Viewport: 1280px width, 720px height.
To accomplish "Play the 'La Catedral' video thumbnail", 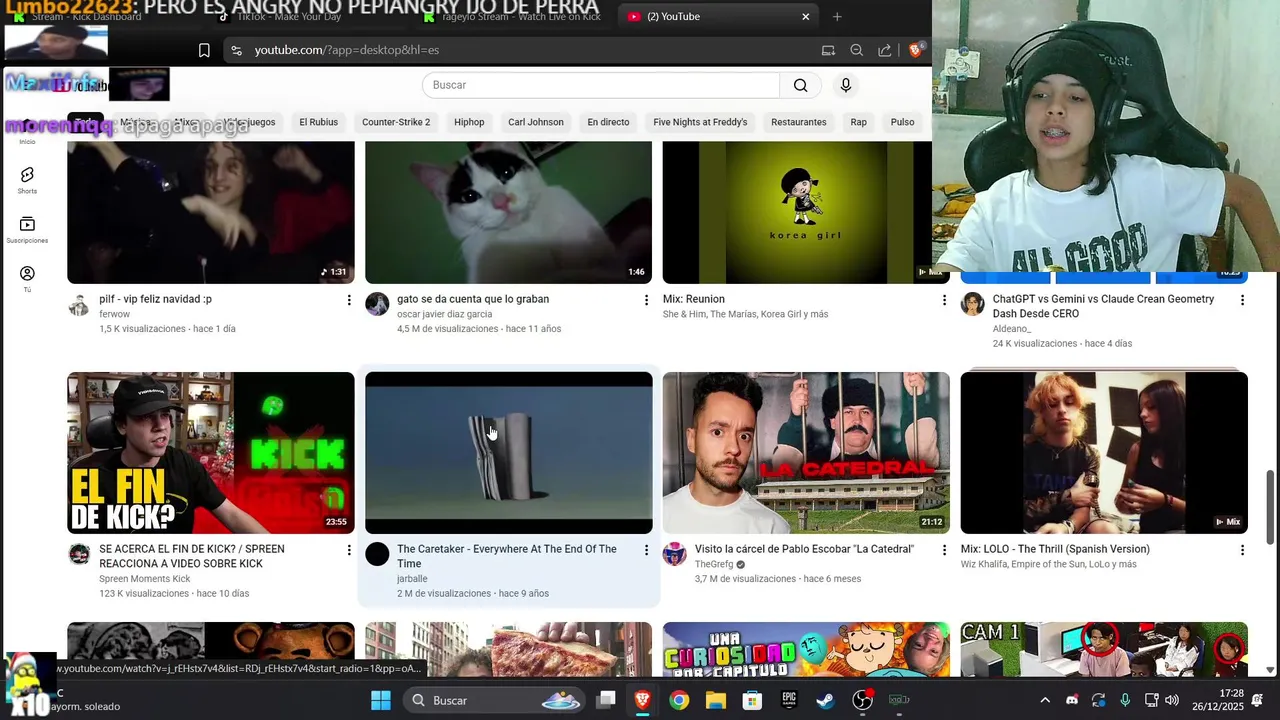I will tap(806, 453).
